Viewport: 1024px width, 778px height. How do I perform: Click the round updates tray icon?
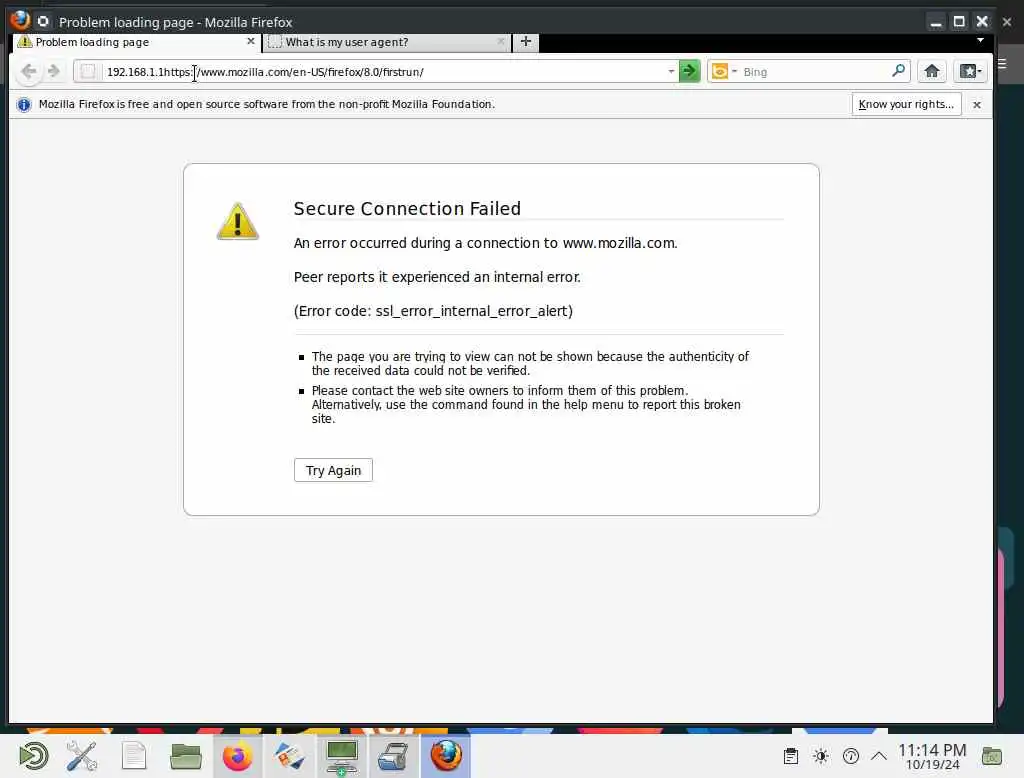pyautogui.click(x=851, y=756)
